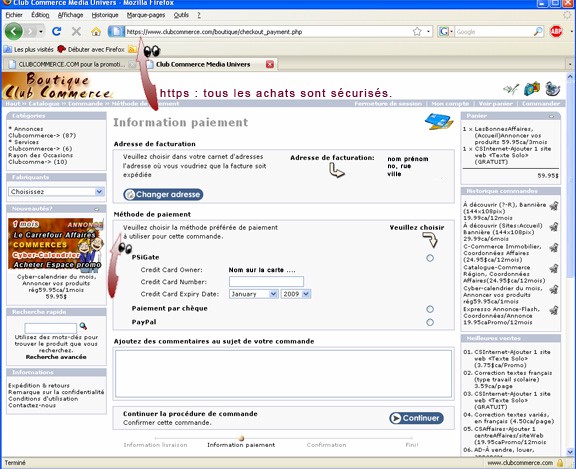The height and width of the screenshot is (469, 576).
Task: Open the tab list dropdown arrow
Action: tap(570, 64)
